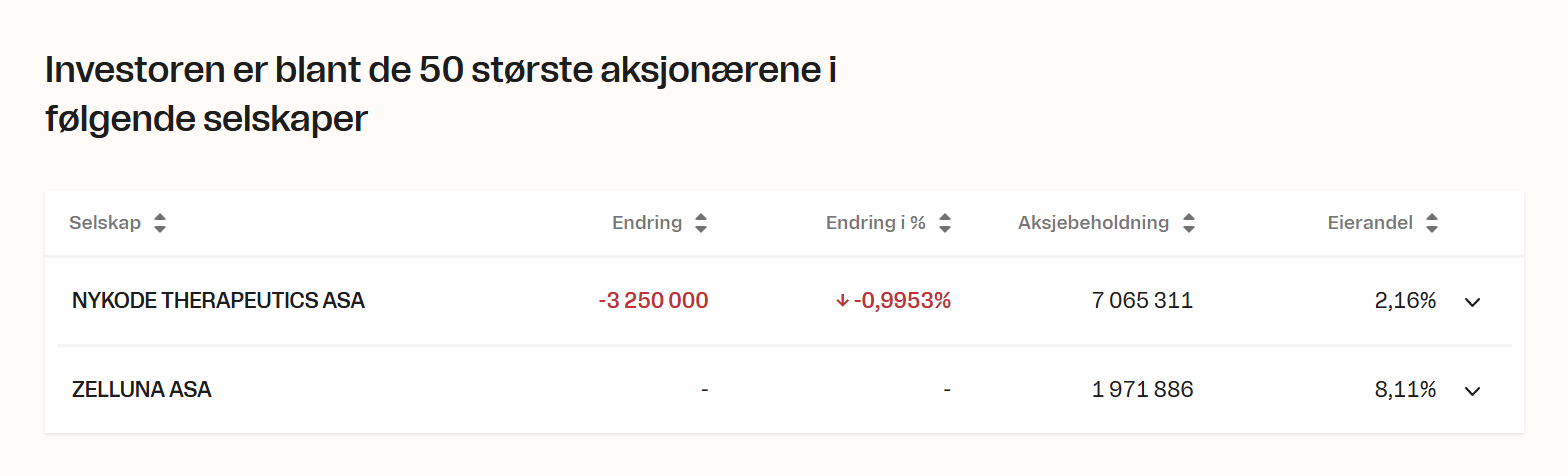The width and height of the screenshot is (1568, 476).
Task: Click the sort arrows beside Endring i %
Action: pyautogui.click(x=945, y=224)
